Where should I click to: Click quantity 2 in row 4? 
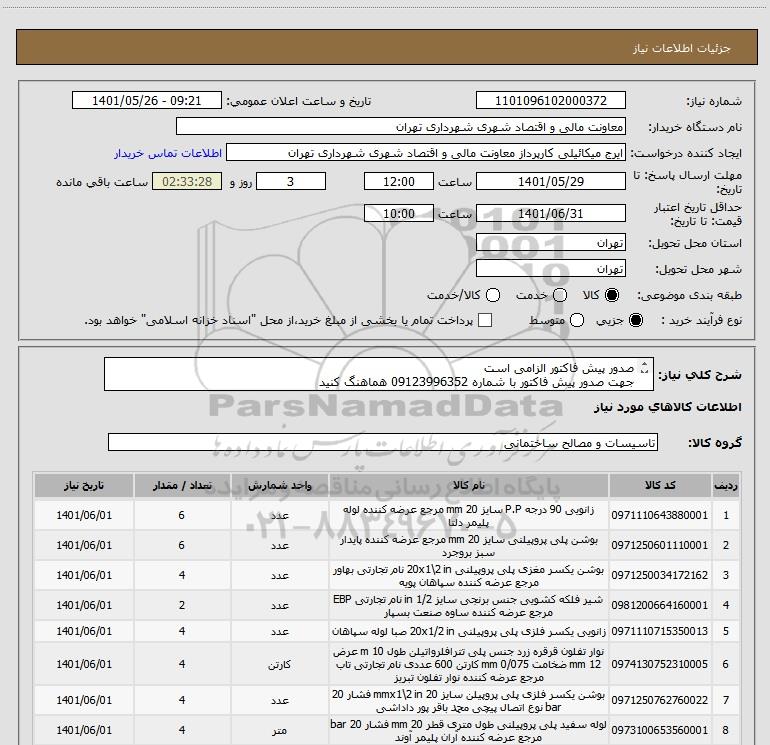click(x=182, y=605)
